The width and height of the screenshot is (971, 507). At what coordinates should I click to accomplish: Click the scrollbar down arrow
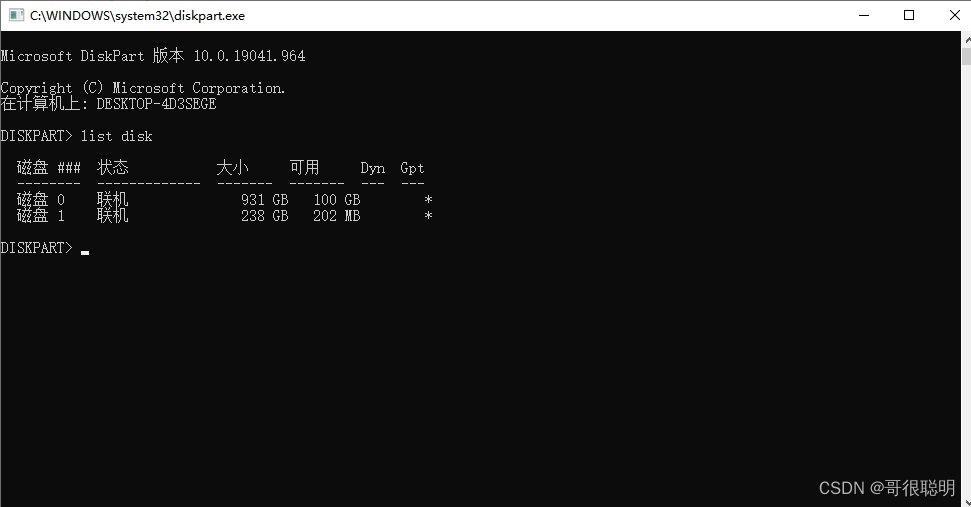(x=967, y=501)
